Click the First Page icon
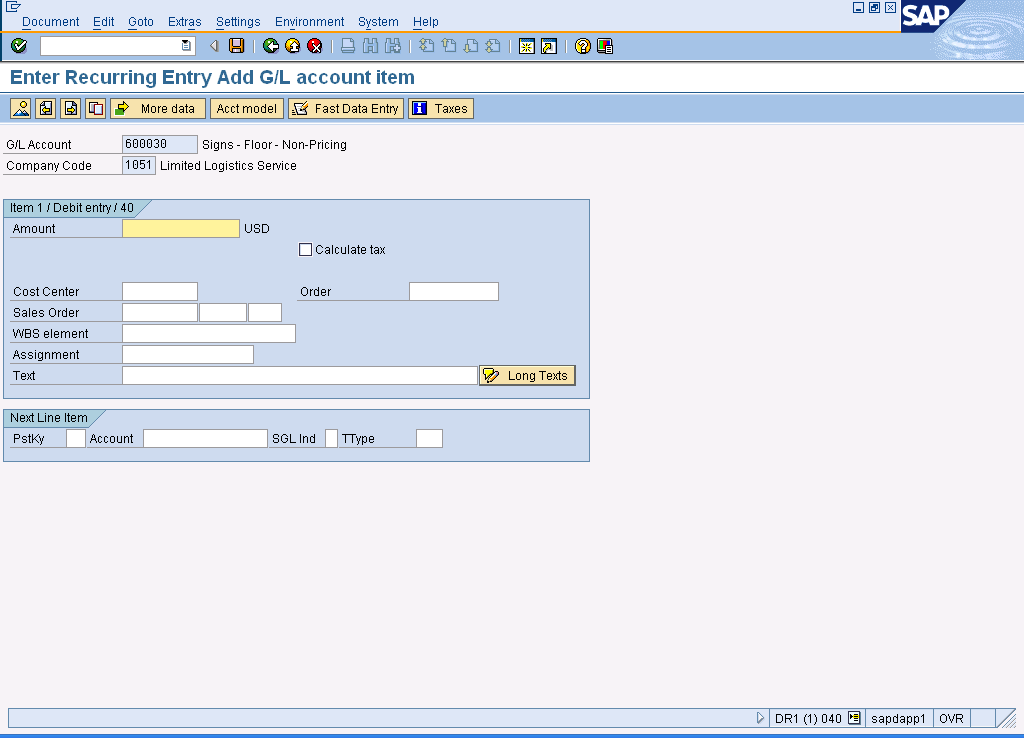Image resolution: width=1024 pixels, height=738 pixels. coord(426,46)
